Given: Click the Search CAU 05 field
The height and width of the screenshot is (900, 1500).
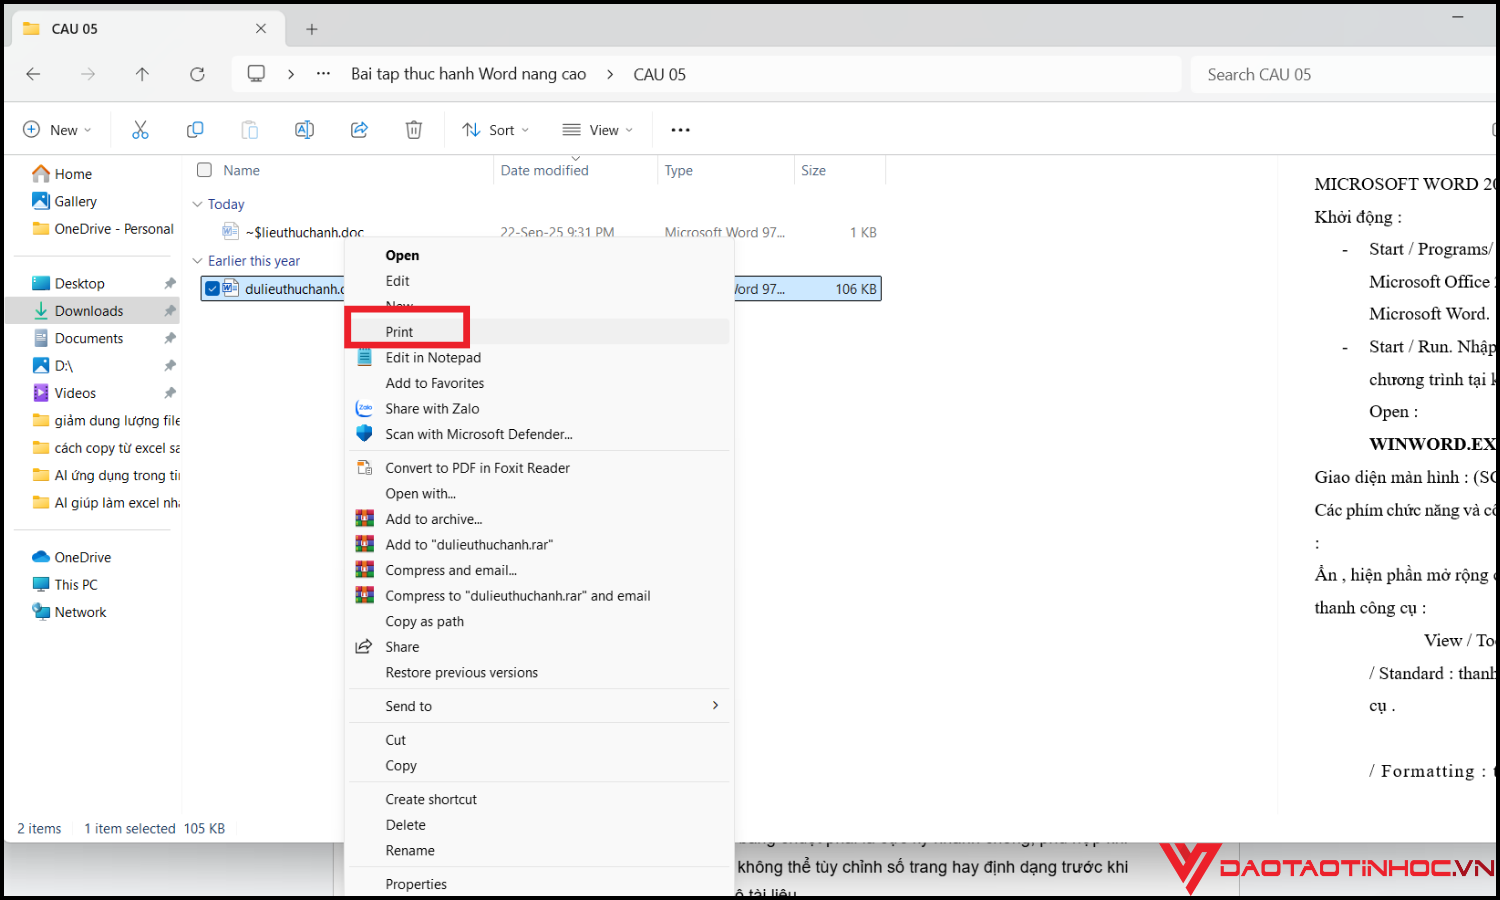Looking at the screenshot, I should pos(1340,75).
